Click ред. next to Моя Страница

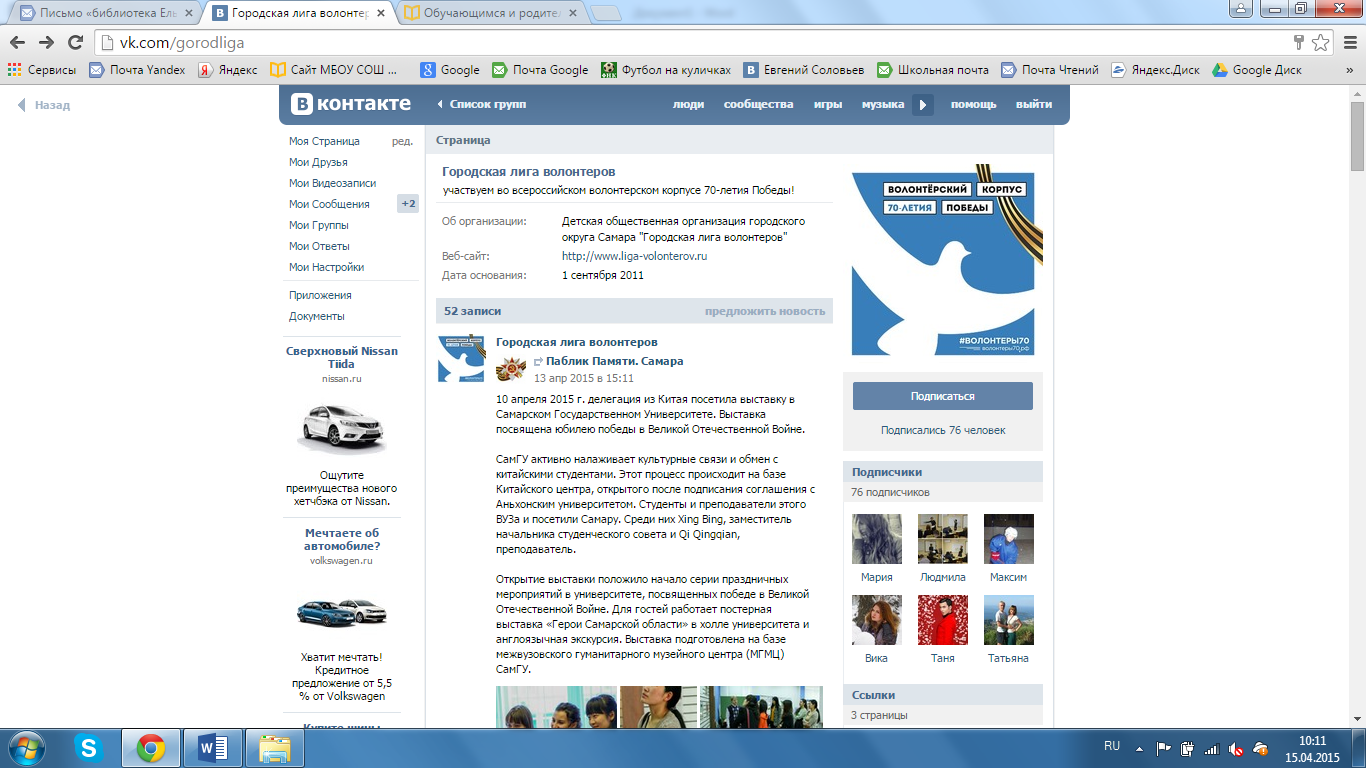(402, 141)
